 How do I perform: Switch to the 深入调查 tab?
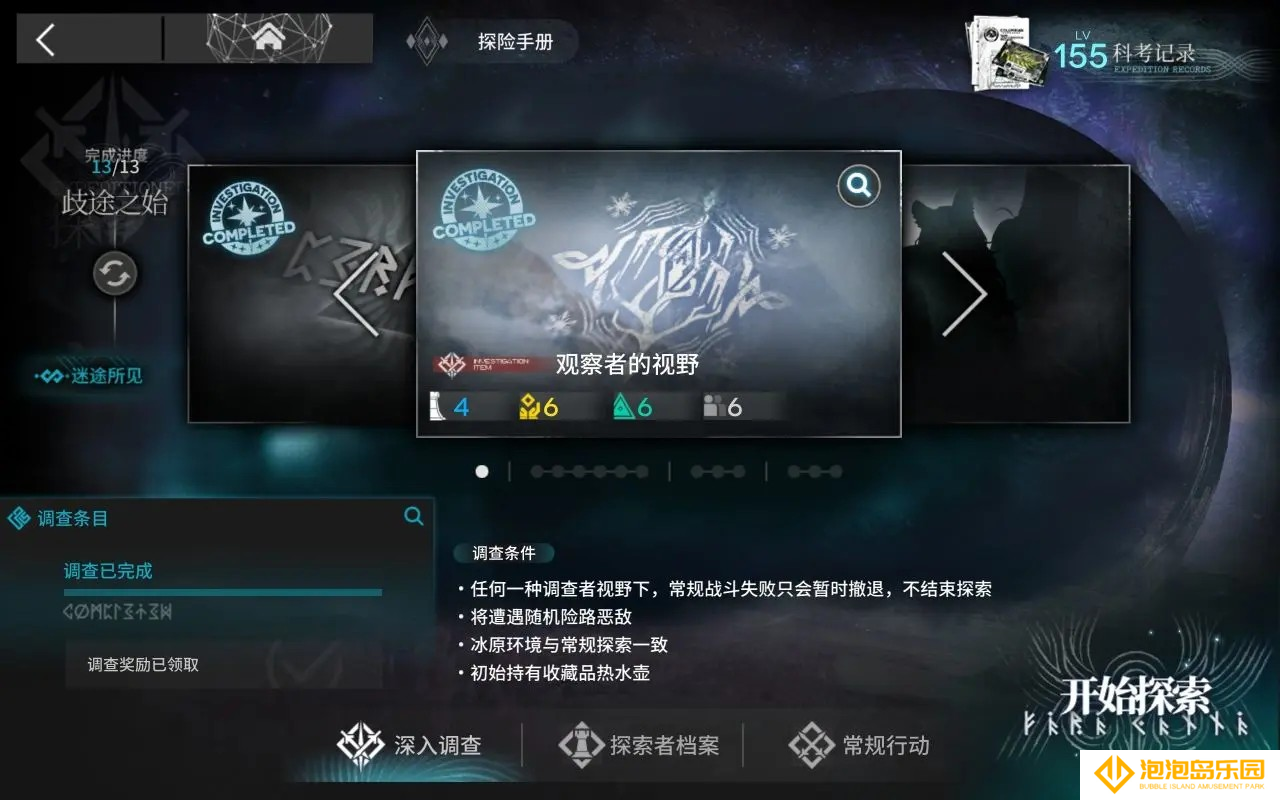point(410,745)
